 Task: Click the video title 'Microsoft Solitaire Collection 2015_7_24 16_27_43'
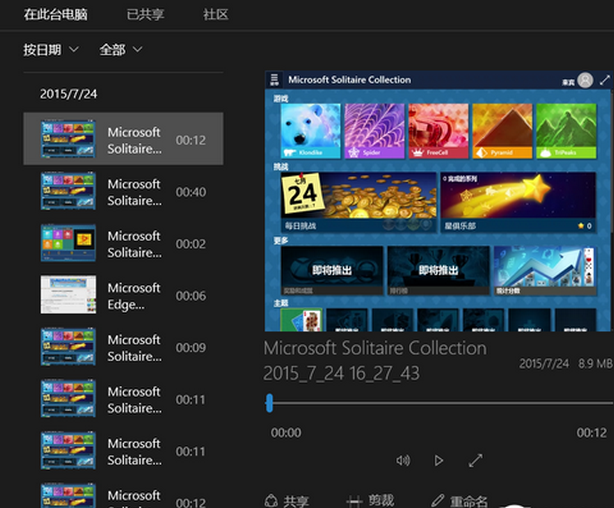click(x=375, y=360)
